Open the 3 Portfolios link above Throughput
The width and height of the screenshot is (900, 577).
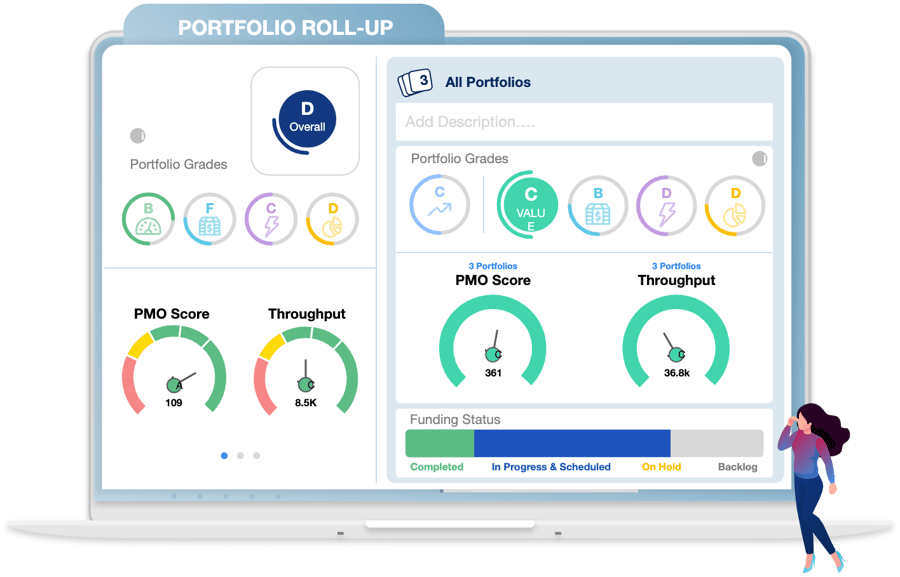click(x=676, y=266)
